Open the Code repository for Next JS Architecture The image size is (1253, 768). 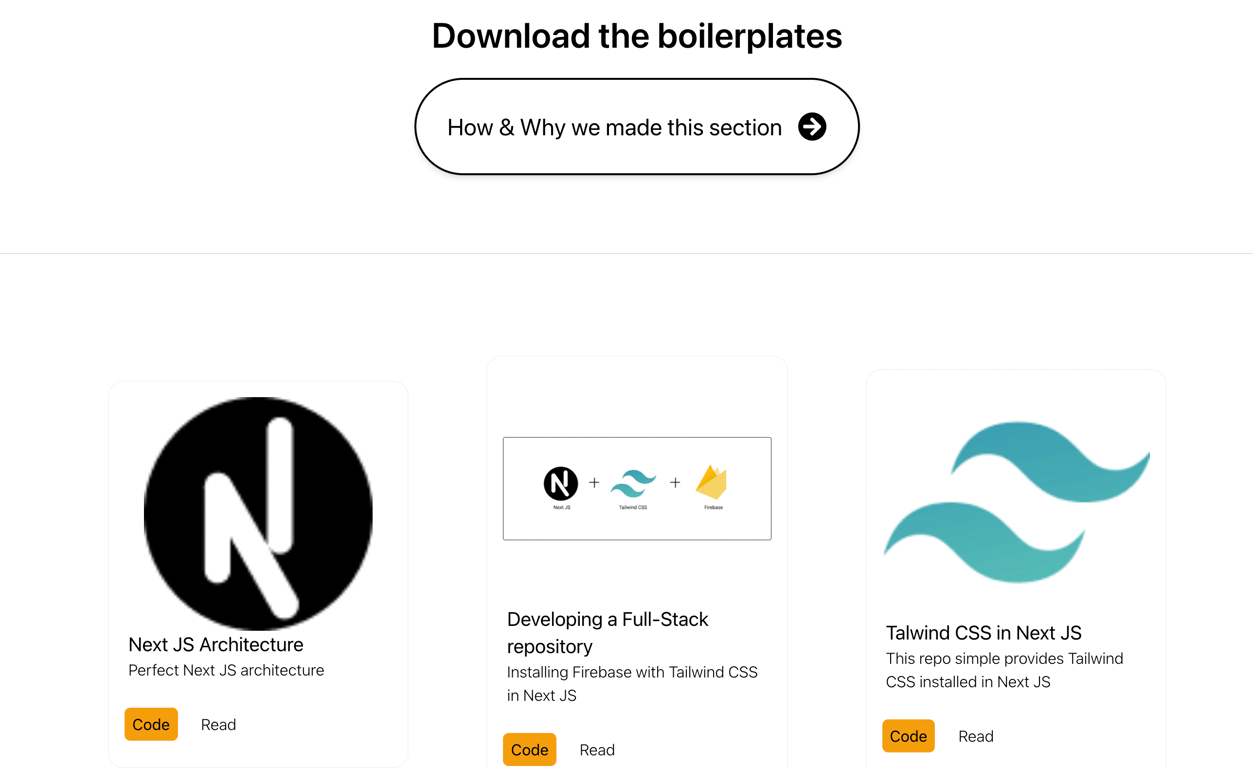[x=151, y=724]
